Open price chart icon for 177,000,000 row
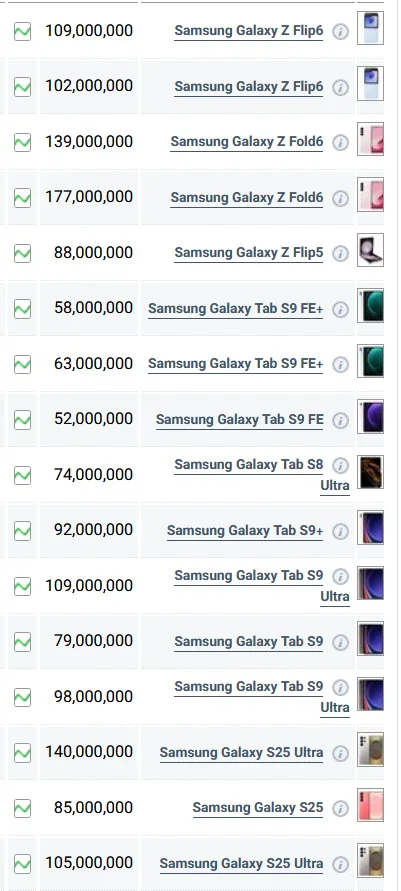The image size is (401, 891). (x=22, y=198)
